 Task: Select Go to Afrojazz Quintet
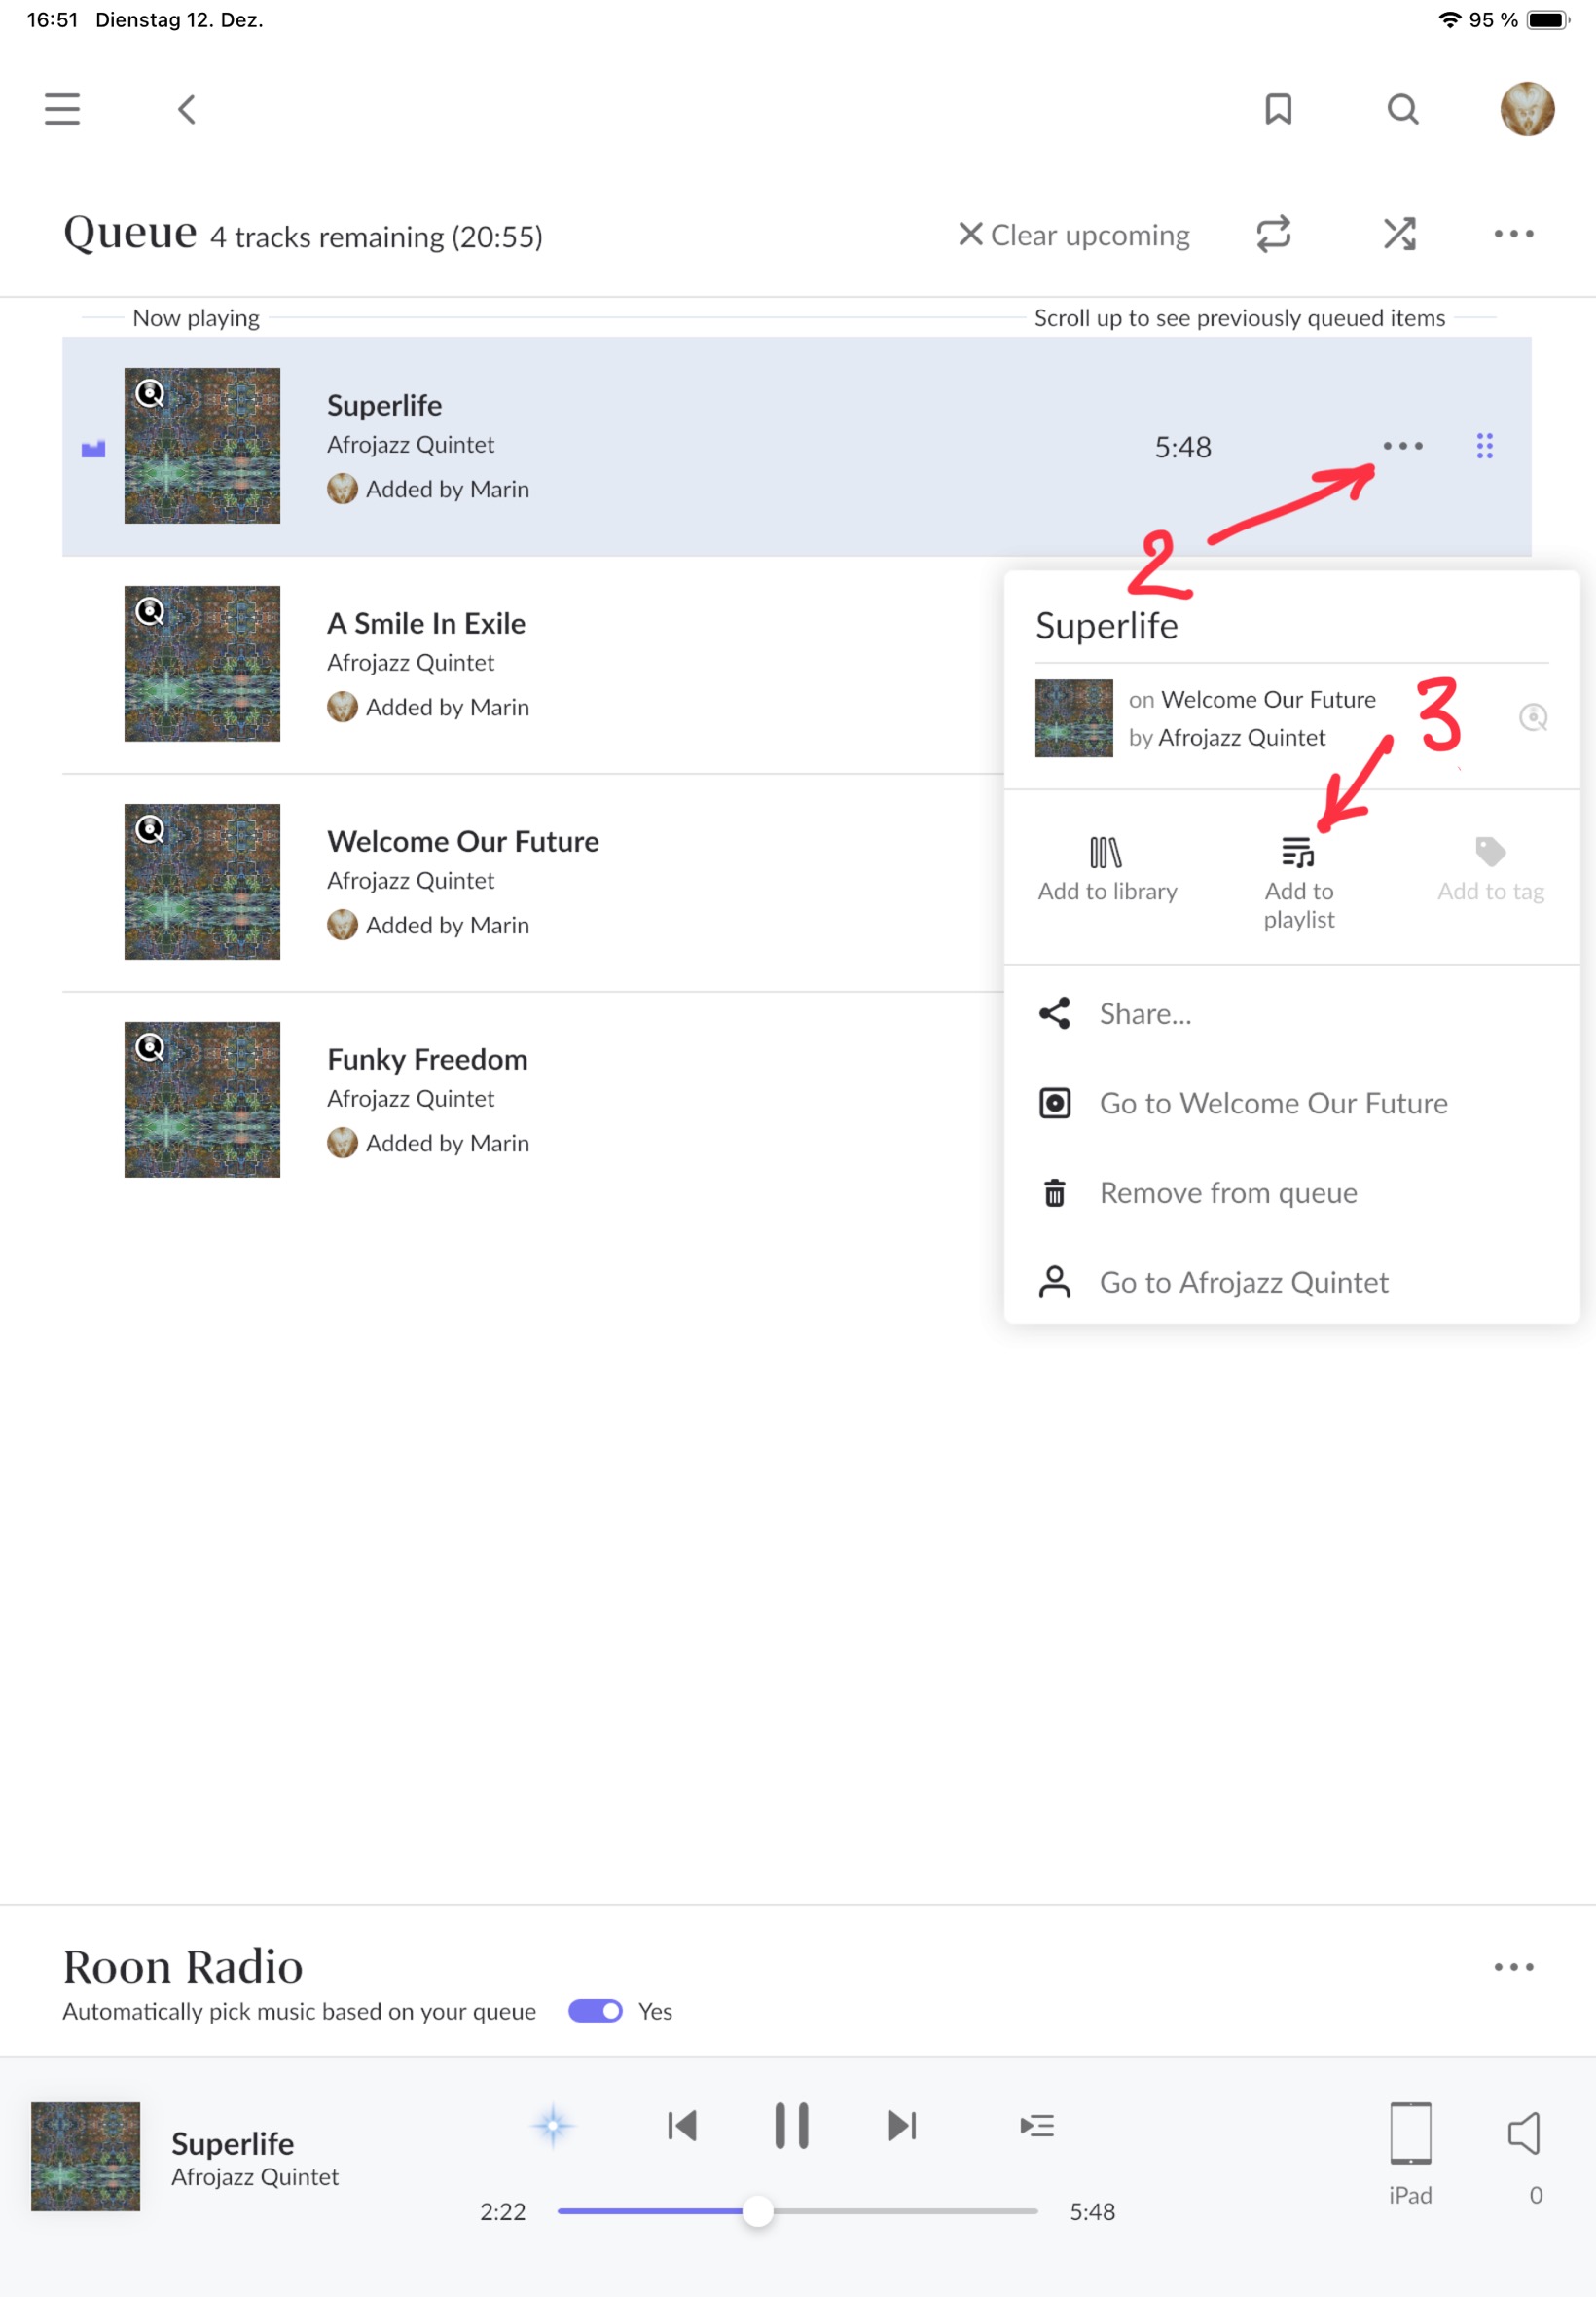tap(1292, 1283)
